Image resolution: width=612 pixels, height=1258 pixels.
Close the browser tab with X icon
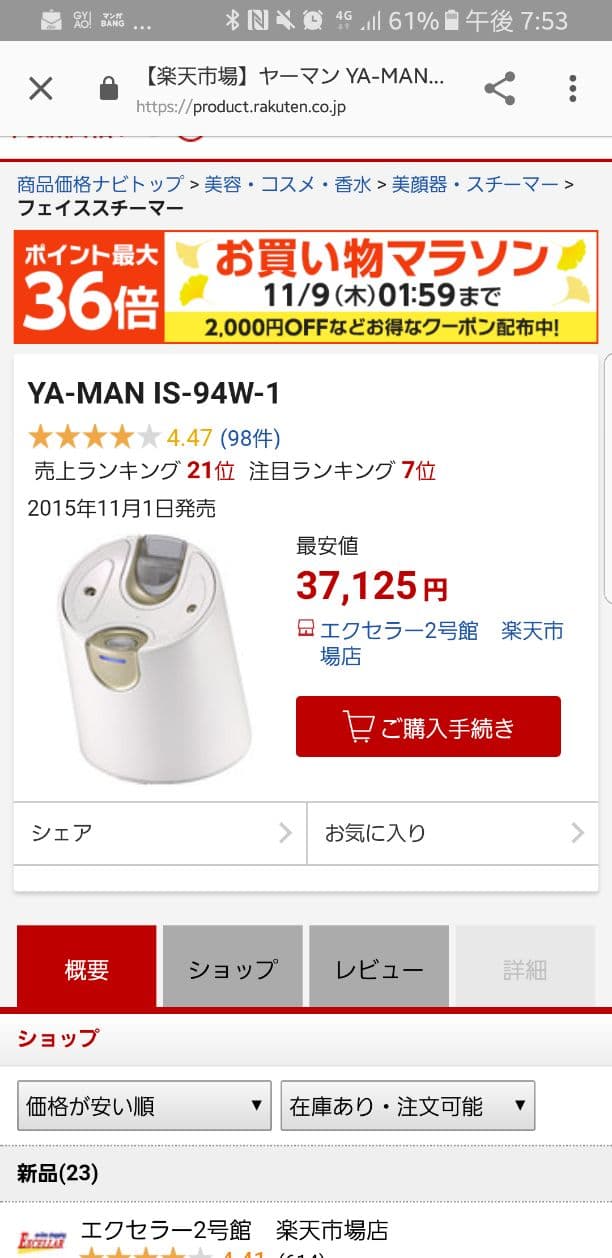40,89
